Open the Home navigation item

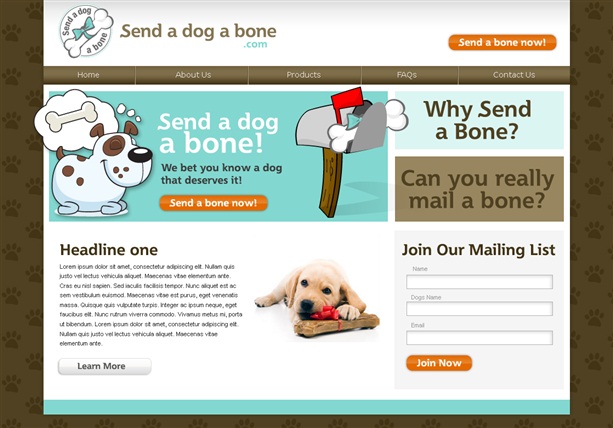[x=88, y=75]
